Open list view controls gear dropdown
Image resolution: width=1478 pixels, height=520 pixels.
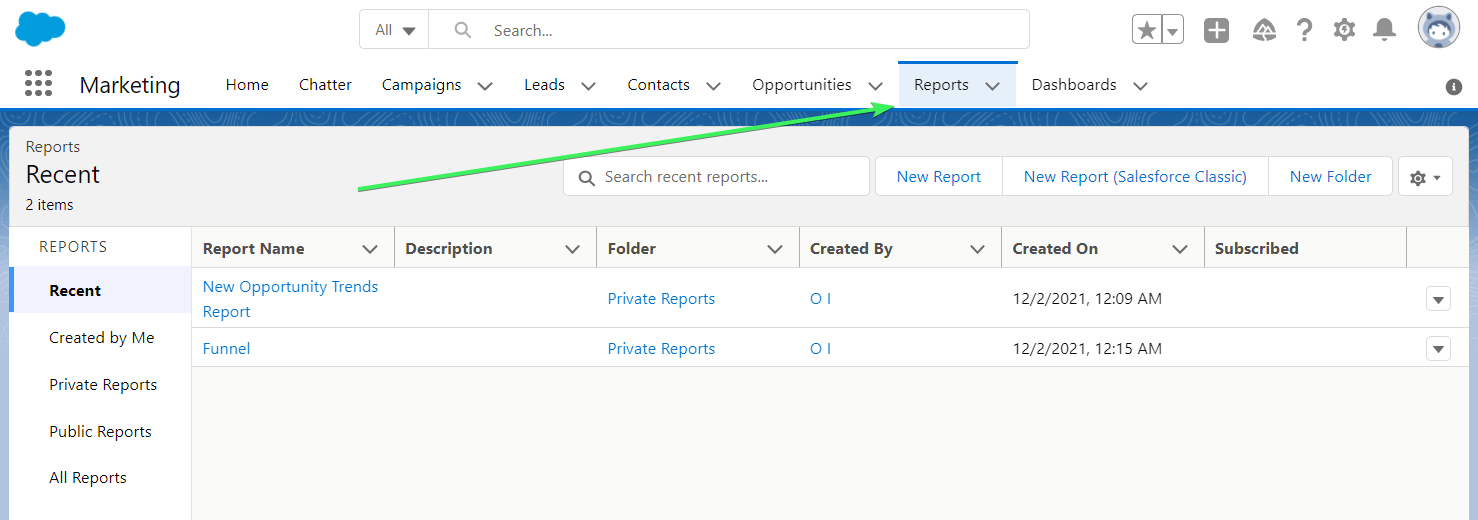pos(1425,177)
